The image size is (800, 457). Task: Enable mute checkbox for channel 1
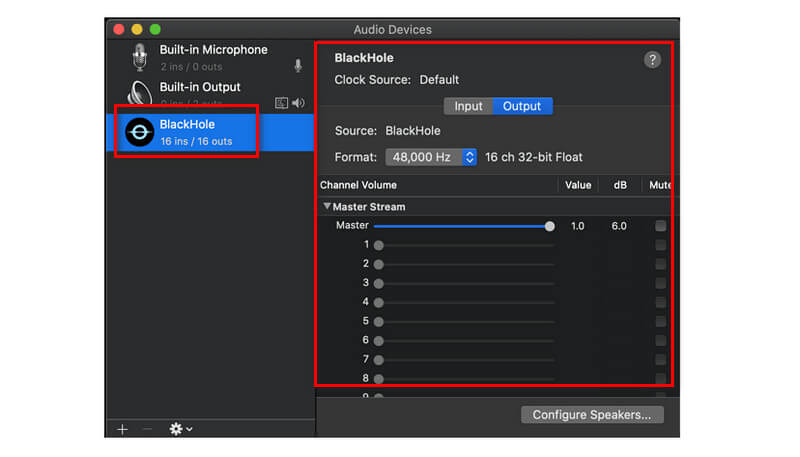click(x=660, y=245)
